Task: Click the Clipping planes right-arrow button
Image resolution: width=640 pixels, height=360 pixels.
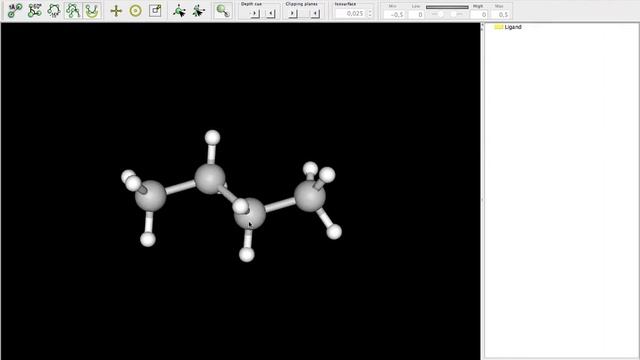Action: [293, 14]
